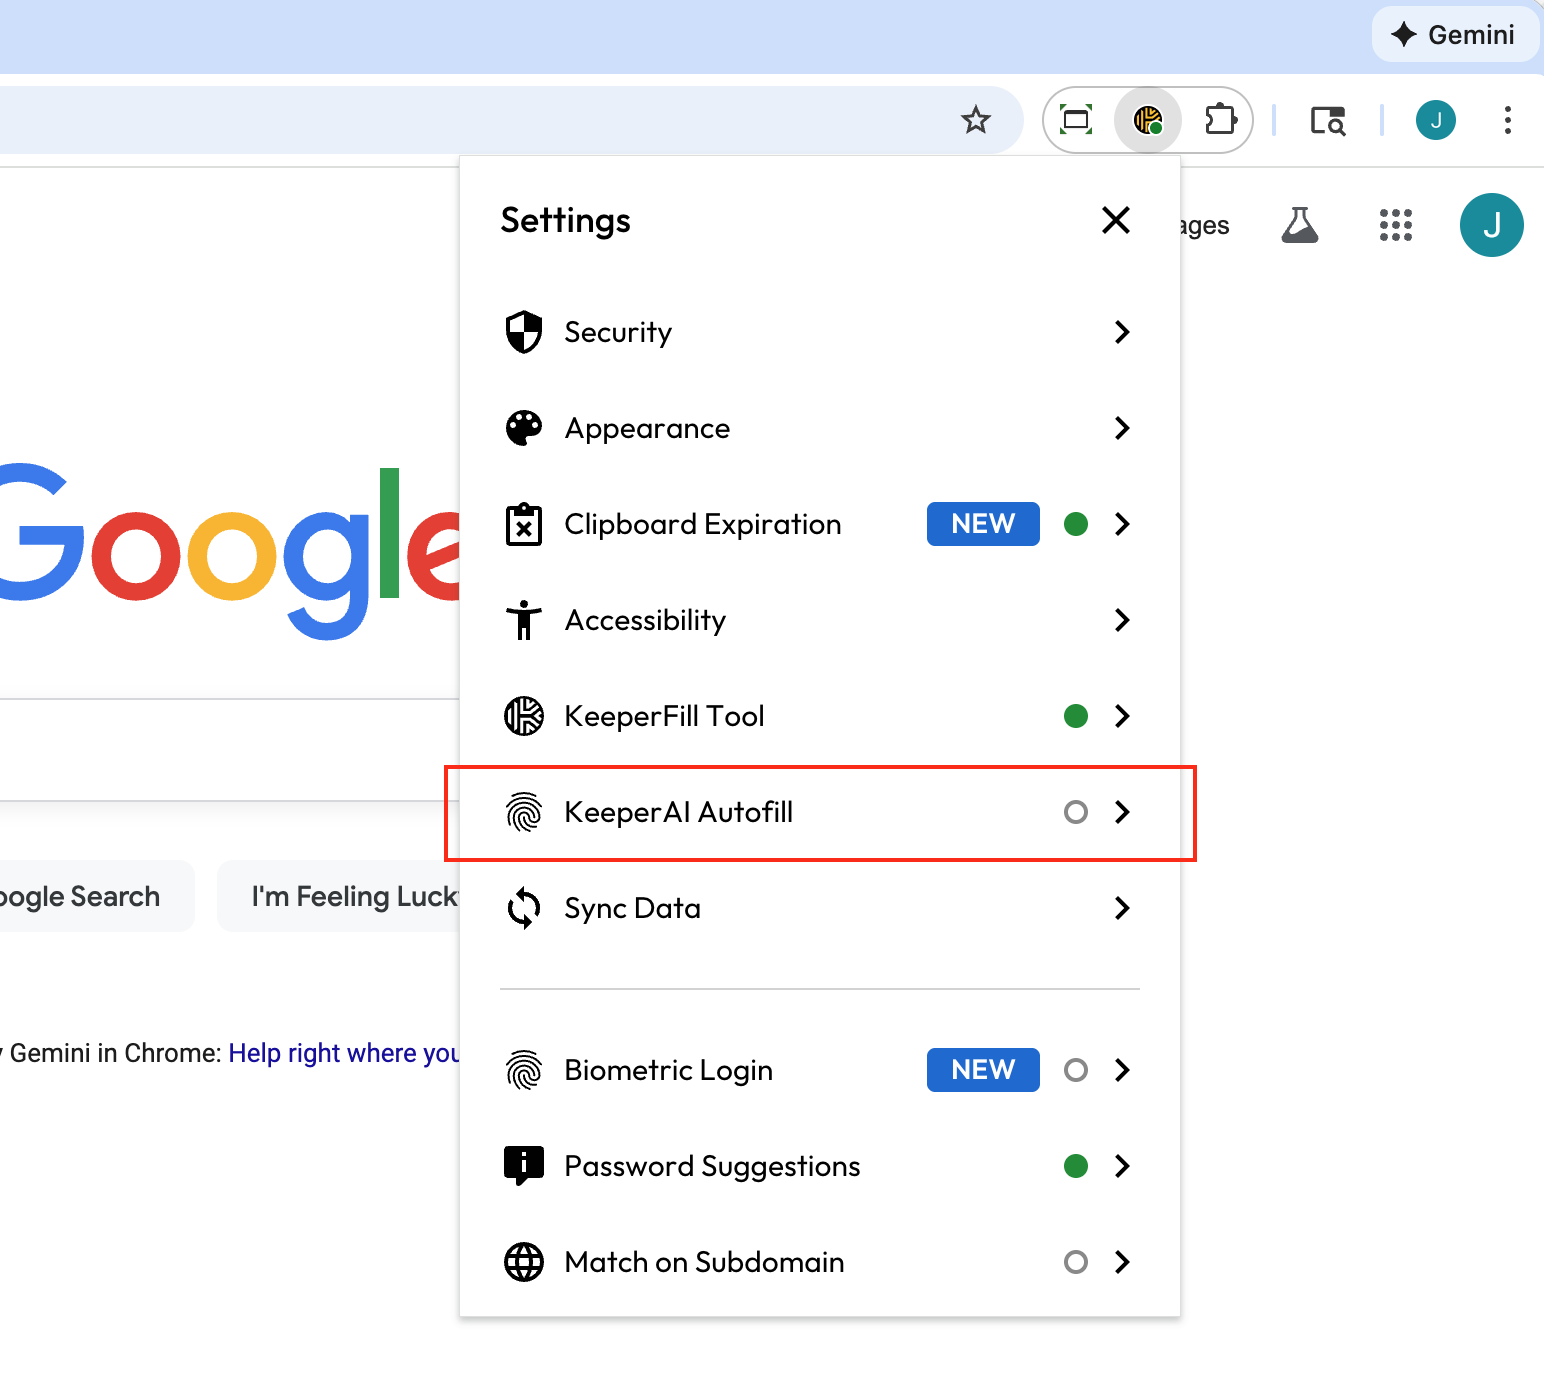Toggle the KeeperAI Autofill status indicator

click(x=1075, y=812)
